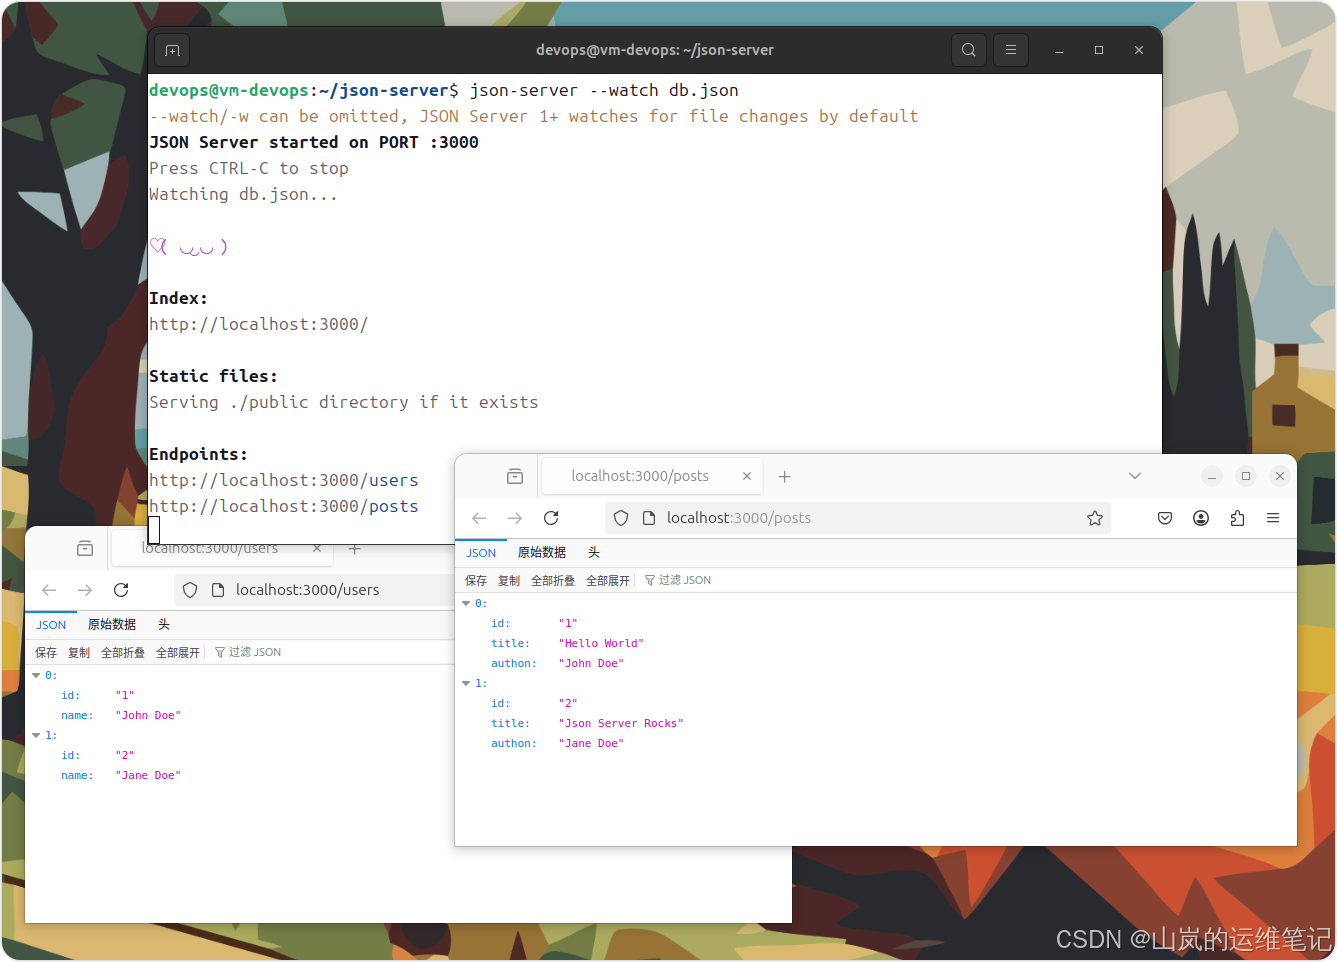Reload the localhost:3000/users page
The image size is (1337, 962).
[121, 590]
